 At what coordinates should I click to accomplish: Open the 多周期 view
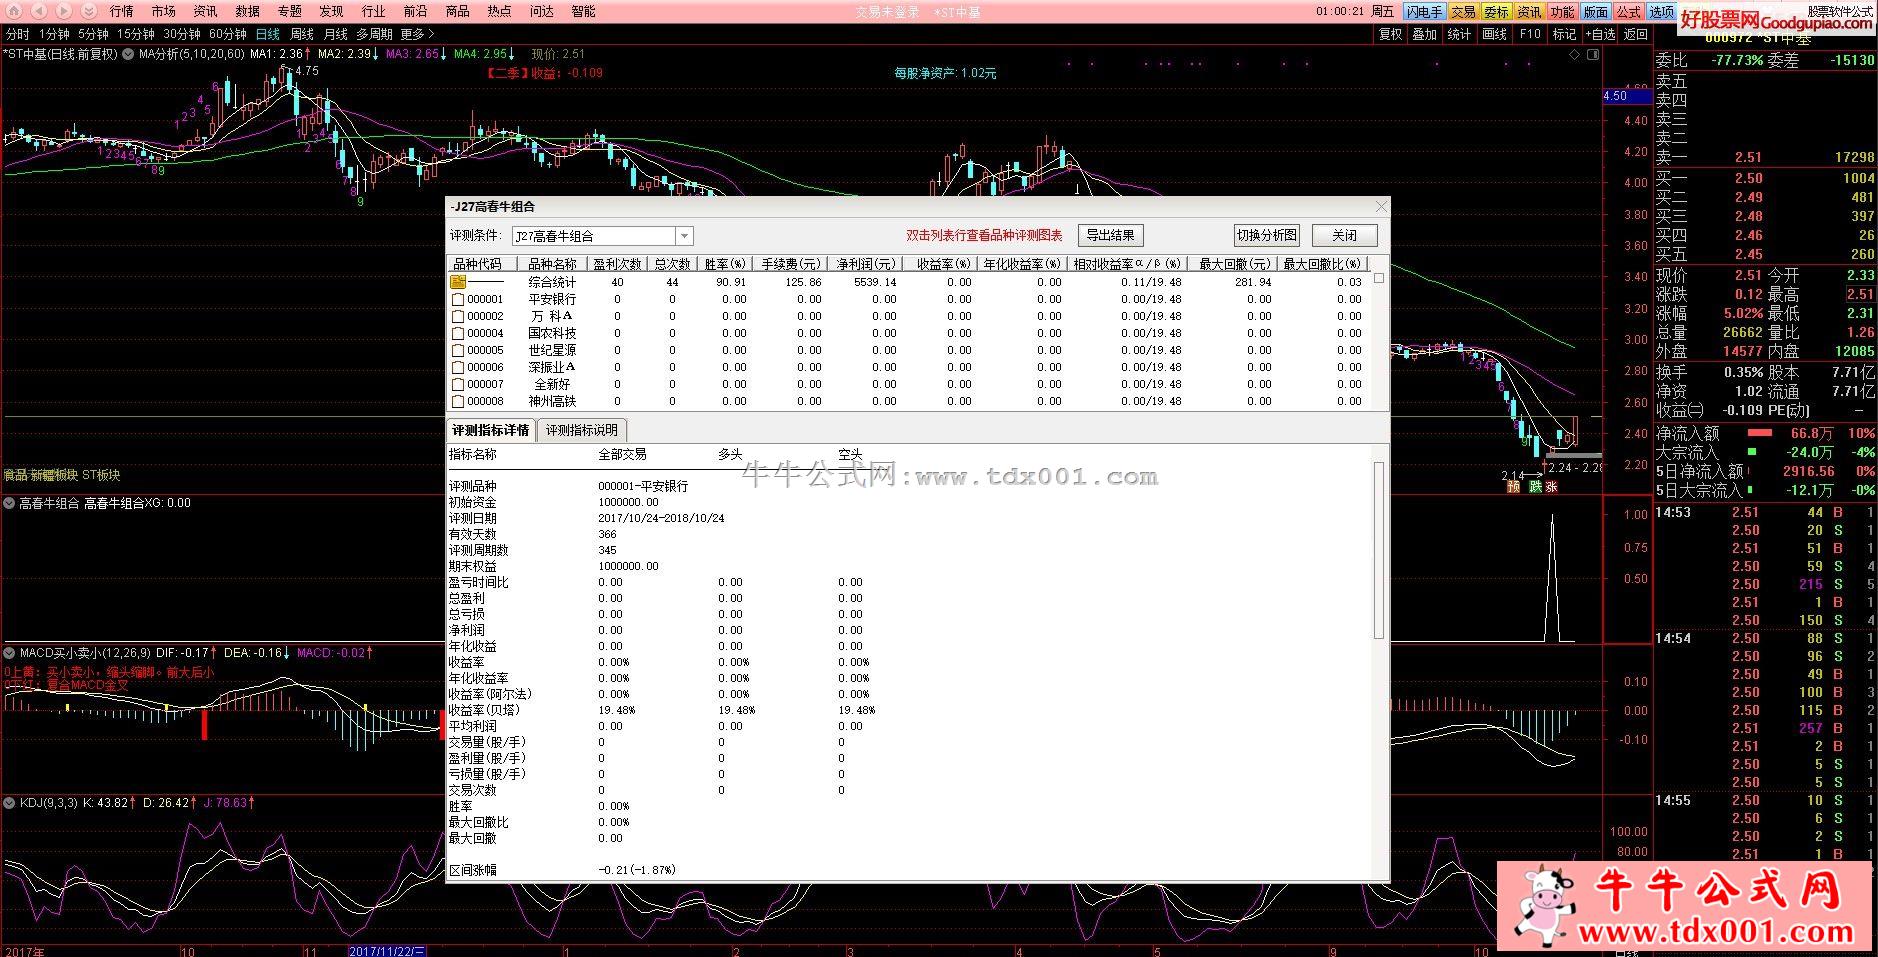(374, 34)
